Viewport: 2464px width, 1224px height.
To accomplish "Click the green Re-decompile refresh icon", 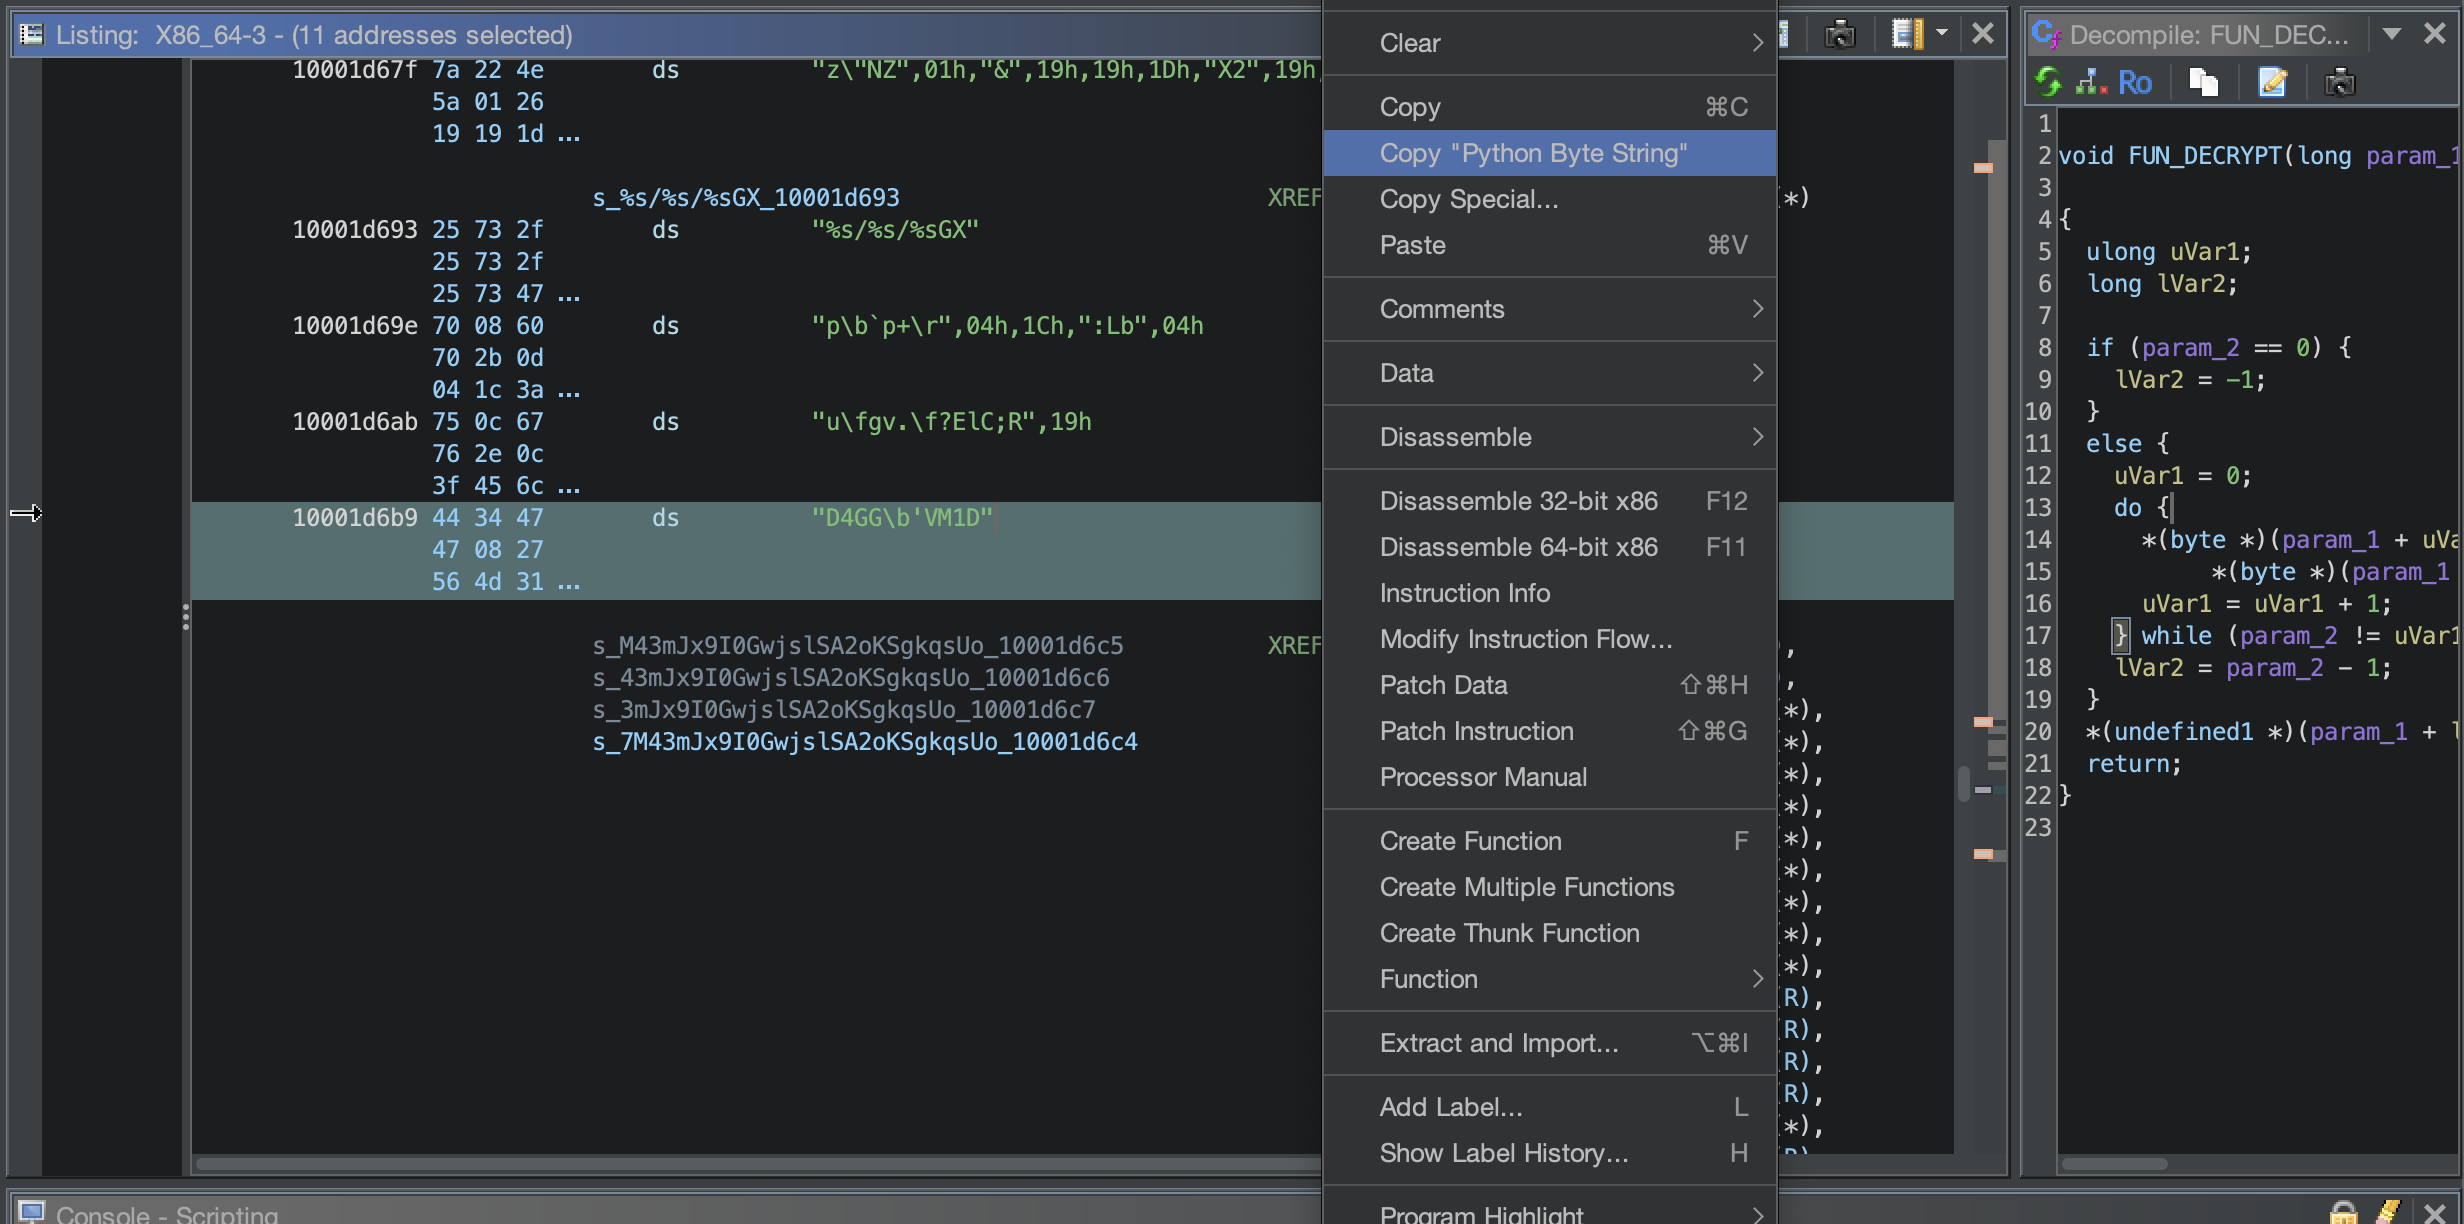I will click(2048, 82).
